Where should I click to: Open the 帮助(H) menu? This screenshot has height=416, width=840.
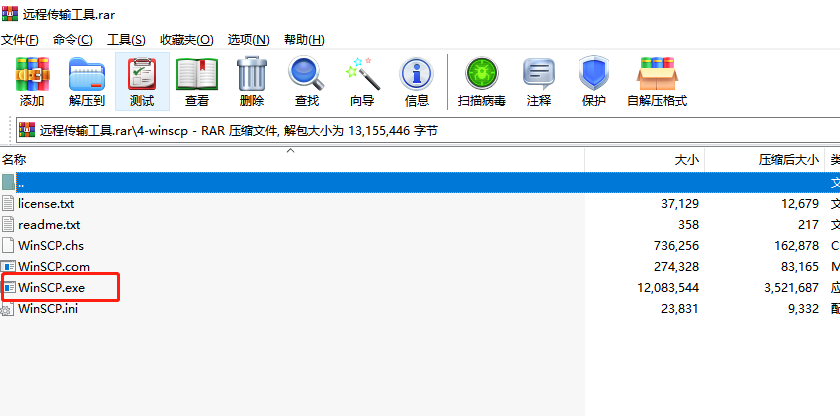click(304, 40)
